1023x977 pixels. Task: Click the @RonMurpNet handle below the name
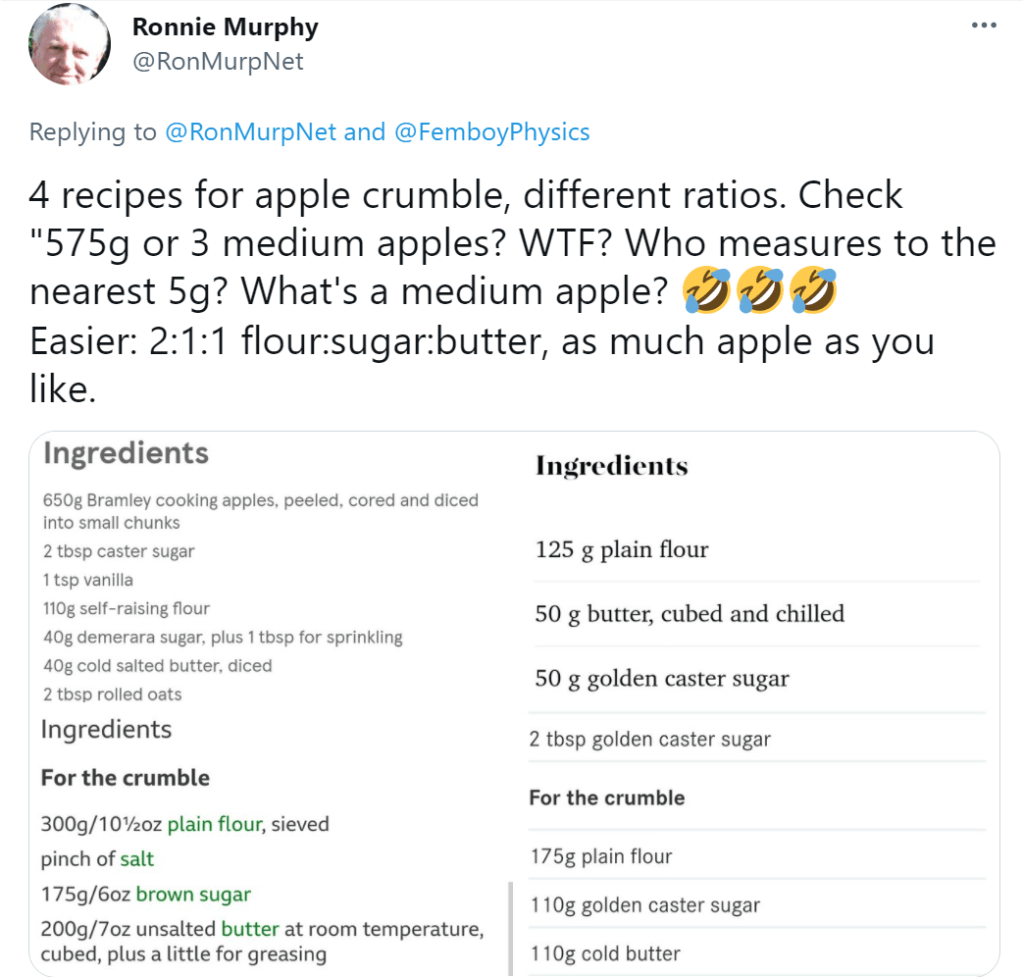(x=217, y=62)
